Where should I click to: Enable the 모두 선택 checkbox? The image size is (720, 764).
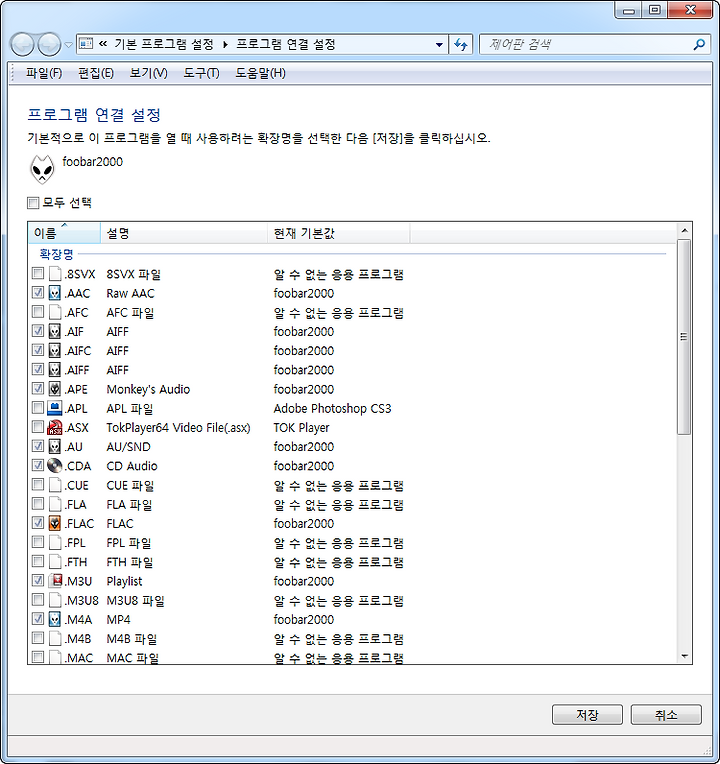[33, 203]
